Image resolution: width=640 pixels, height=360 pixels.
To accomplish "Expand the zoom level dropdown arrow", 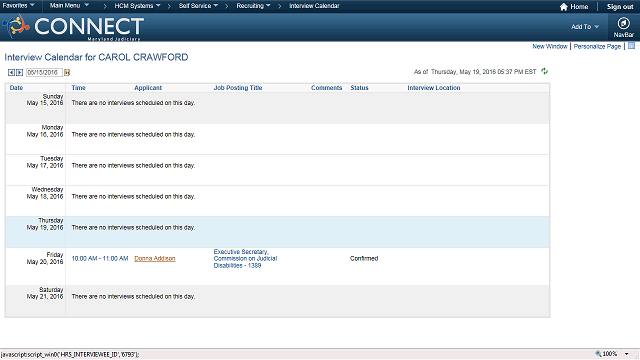I will [627, 354].
